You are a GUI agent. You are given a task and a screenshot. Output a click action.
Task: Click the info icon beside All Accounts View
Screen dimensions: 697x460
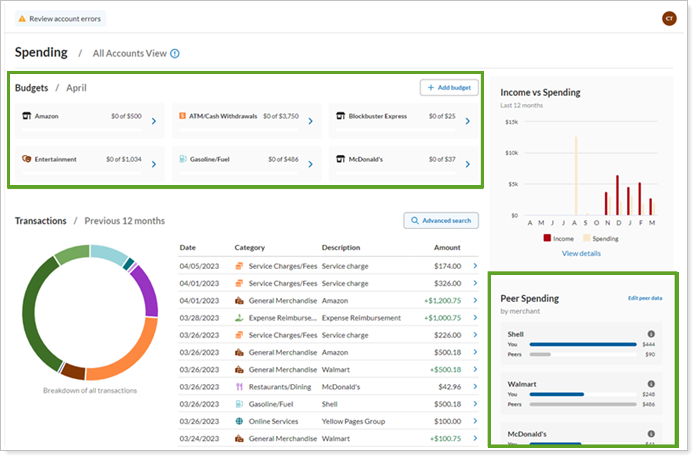[x=175, y=53]
